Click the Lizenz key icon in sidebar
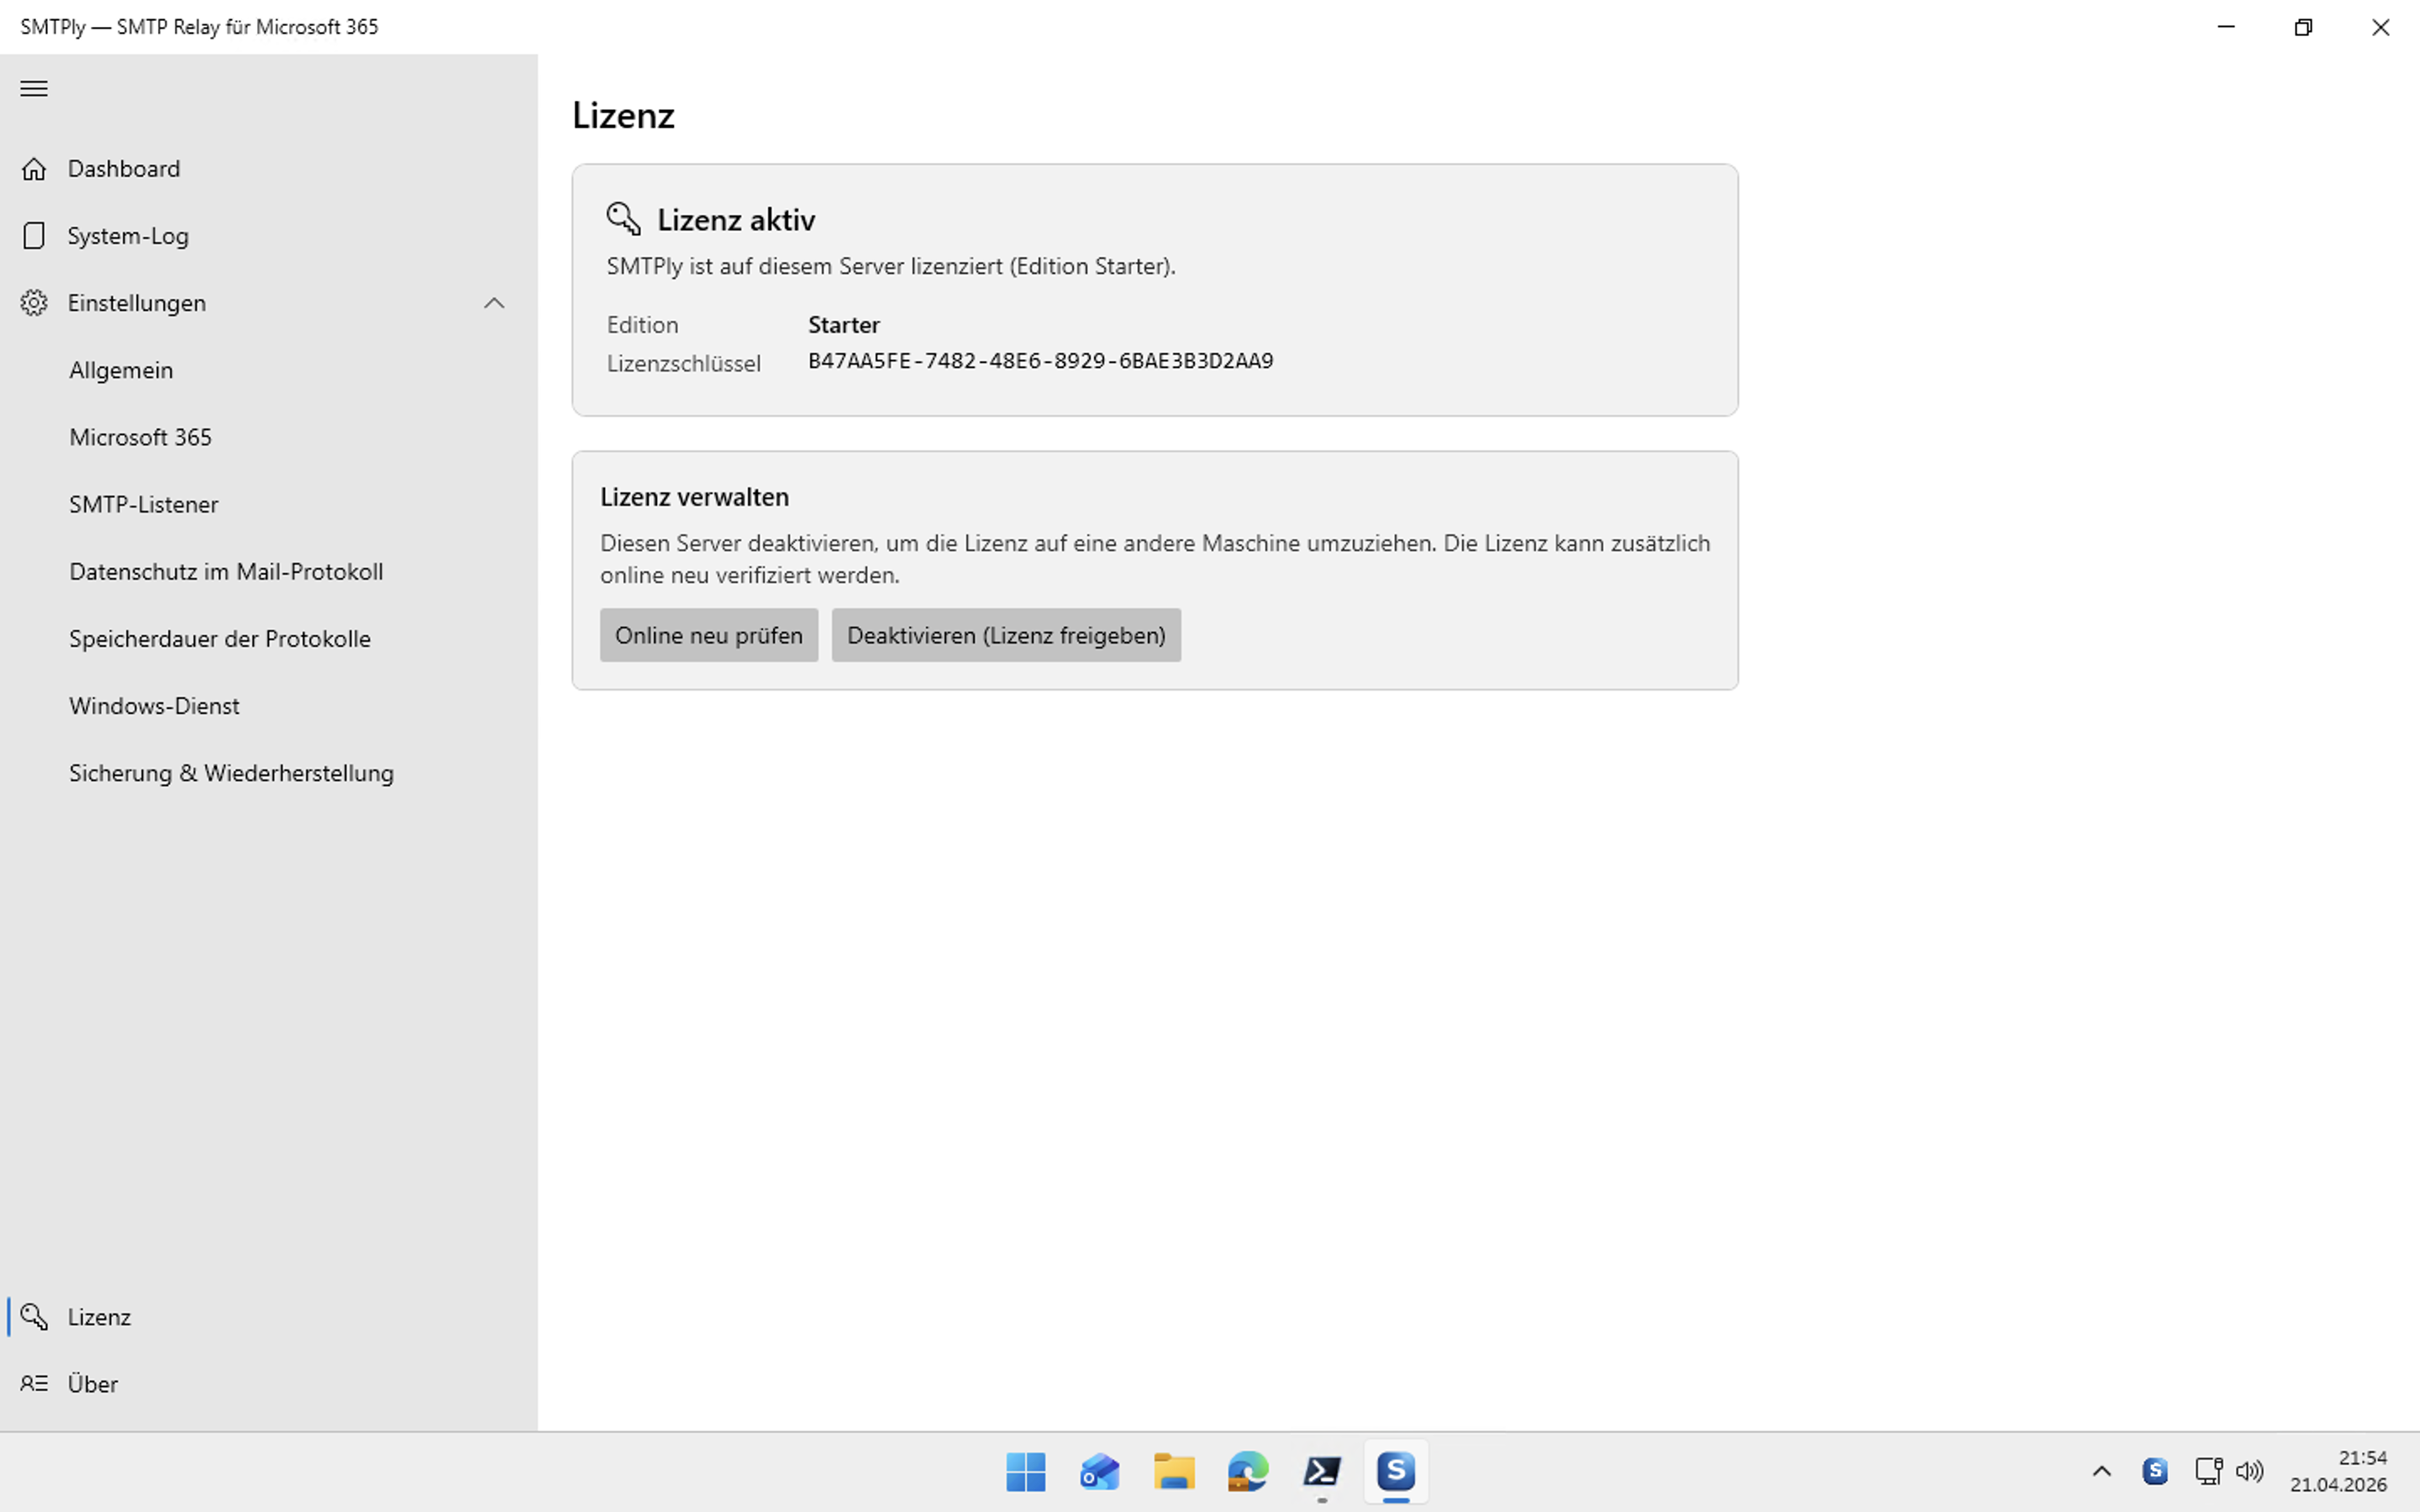Image resolution: width=2420 pixels, height=1512 pixels. 34,1317
